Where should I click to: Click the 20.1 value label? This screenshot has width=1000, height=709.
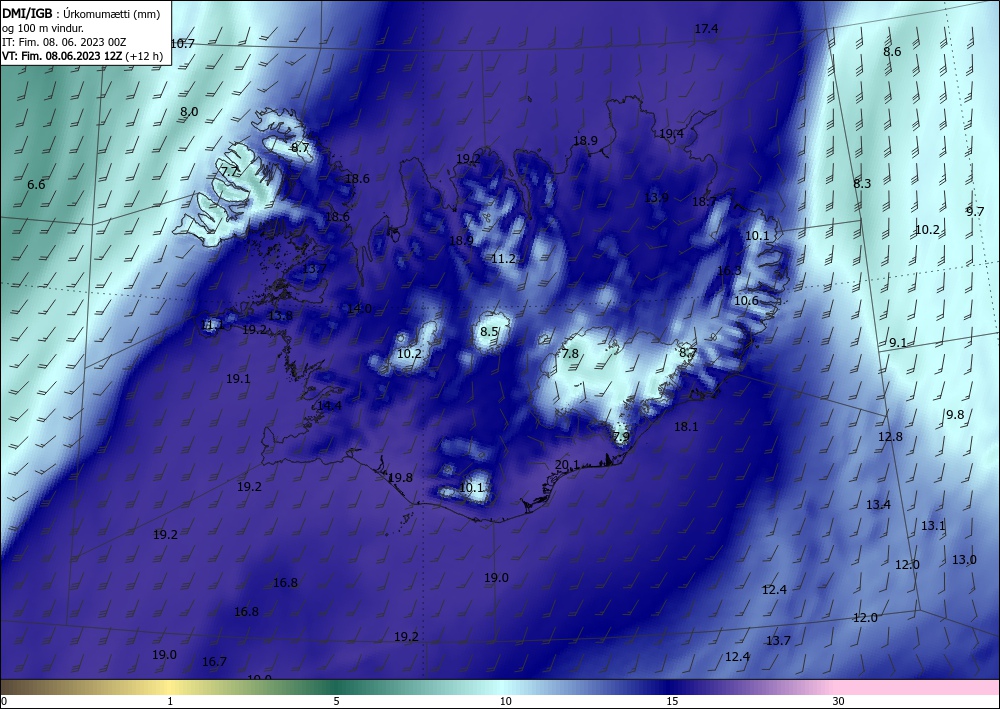567,465
